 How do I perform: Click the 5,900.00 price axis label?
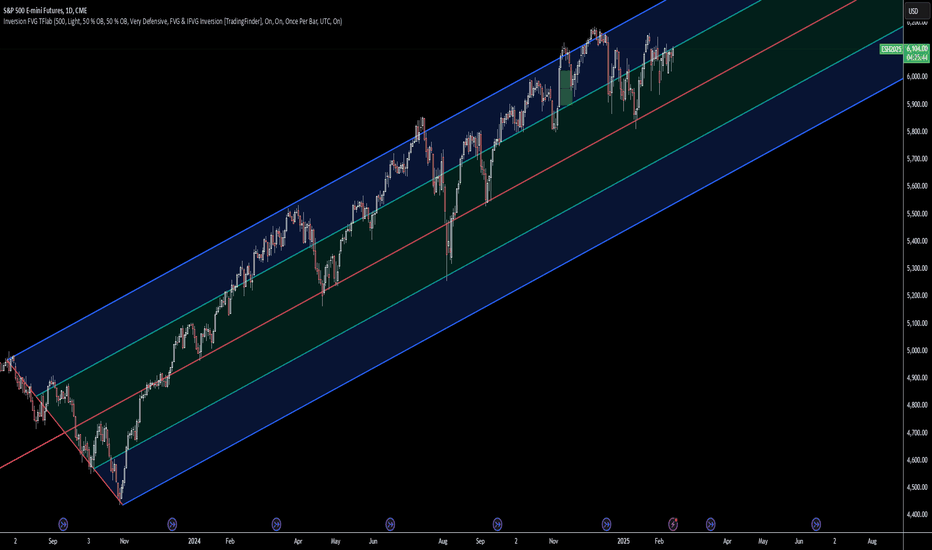pyautogui.click(x=917, y=104)
